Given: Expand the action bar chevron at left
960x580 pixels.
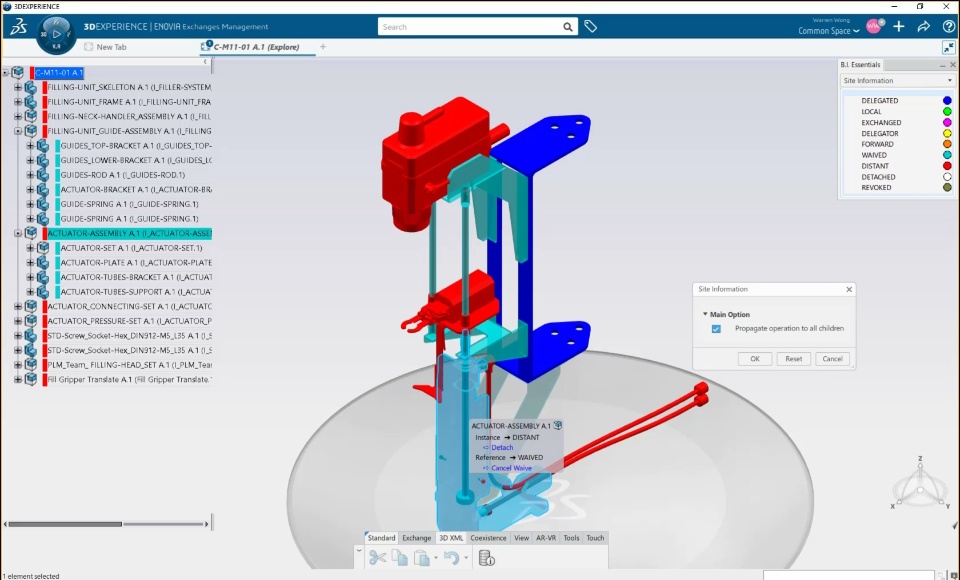Looking at the screenshot, I should [x=359, y=551].
